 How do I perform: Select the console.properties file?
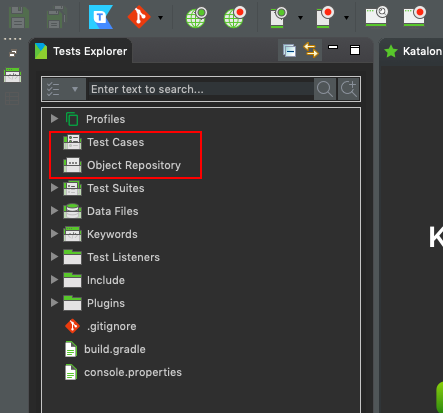tap(133, 372)
